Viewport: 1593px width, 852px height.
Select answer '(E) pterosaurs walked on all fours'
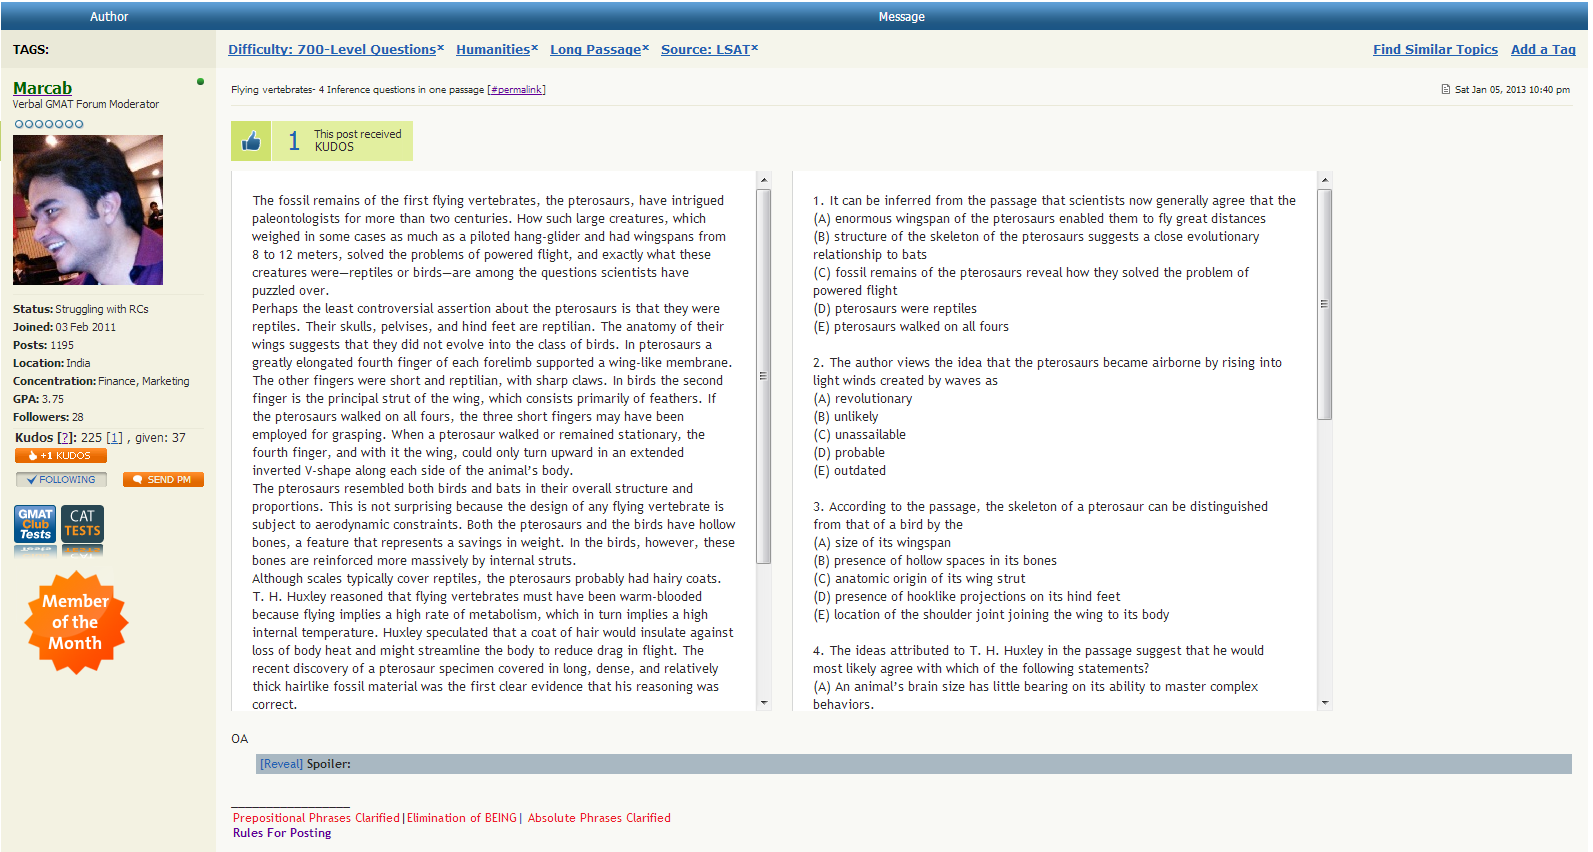[x=911, y=327]
